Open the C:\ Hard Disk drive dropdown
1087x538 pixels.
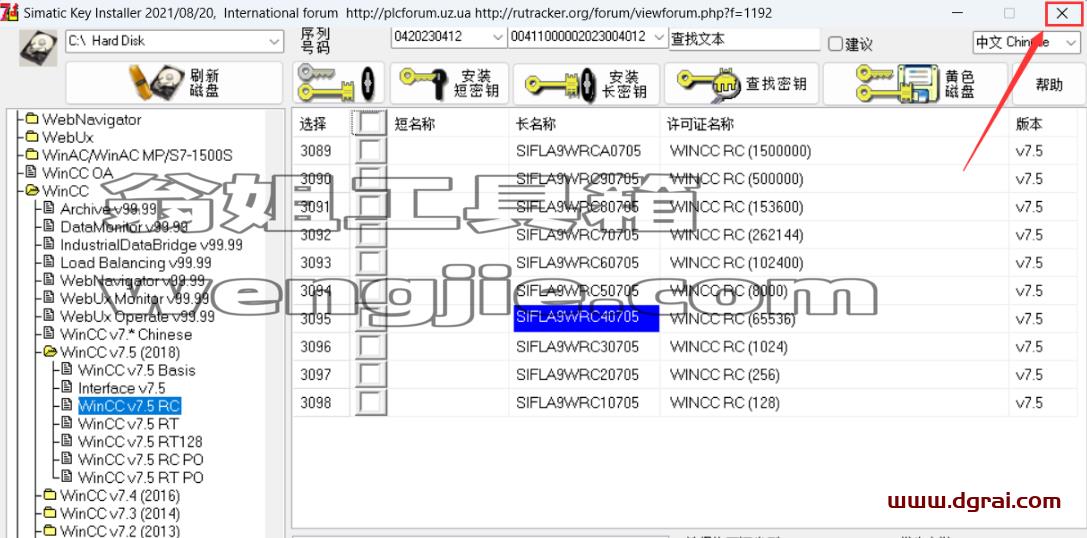[x=274, y=42]
